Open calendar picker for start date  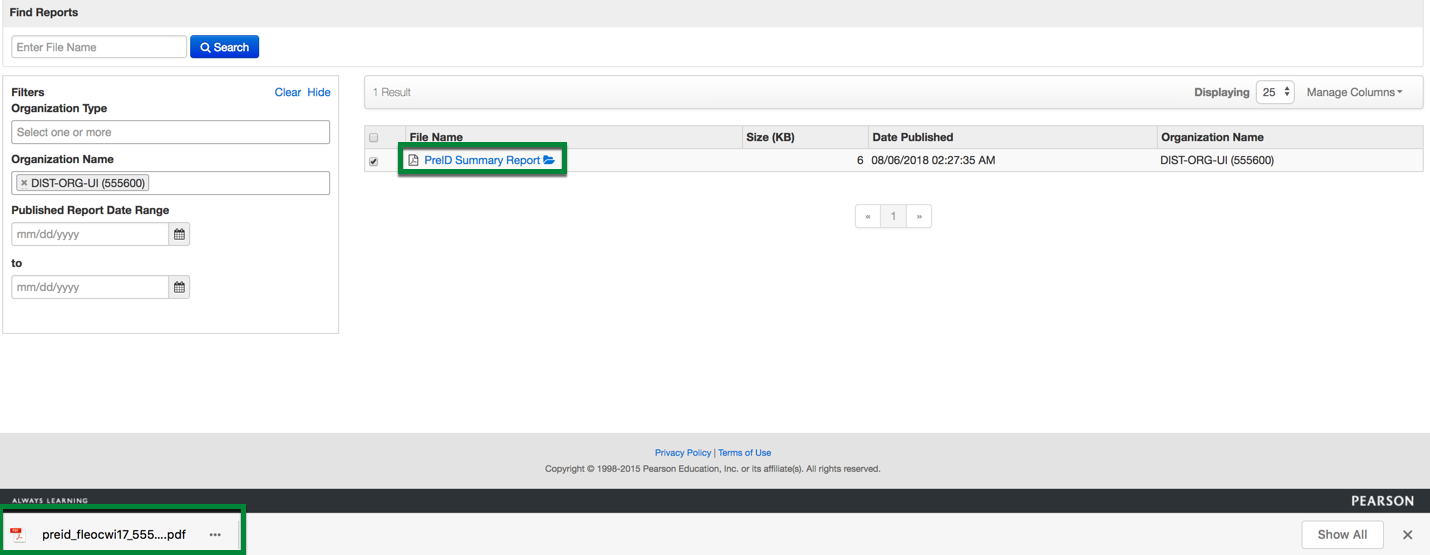[x=179, y=234]
